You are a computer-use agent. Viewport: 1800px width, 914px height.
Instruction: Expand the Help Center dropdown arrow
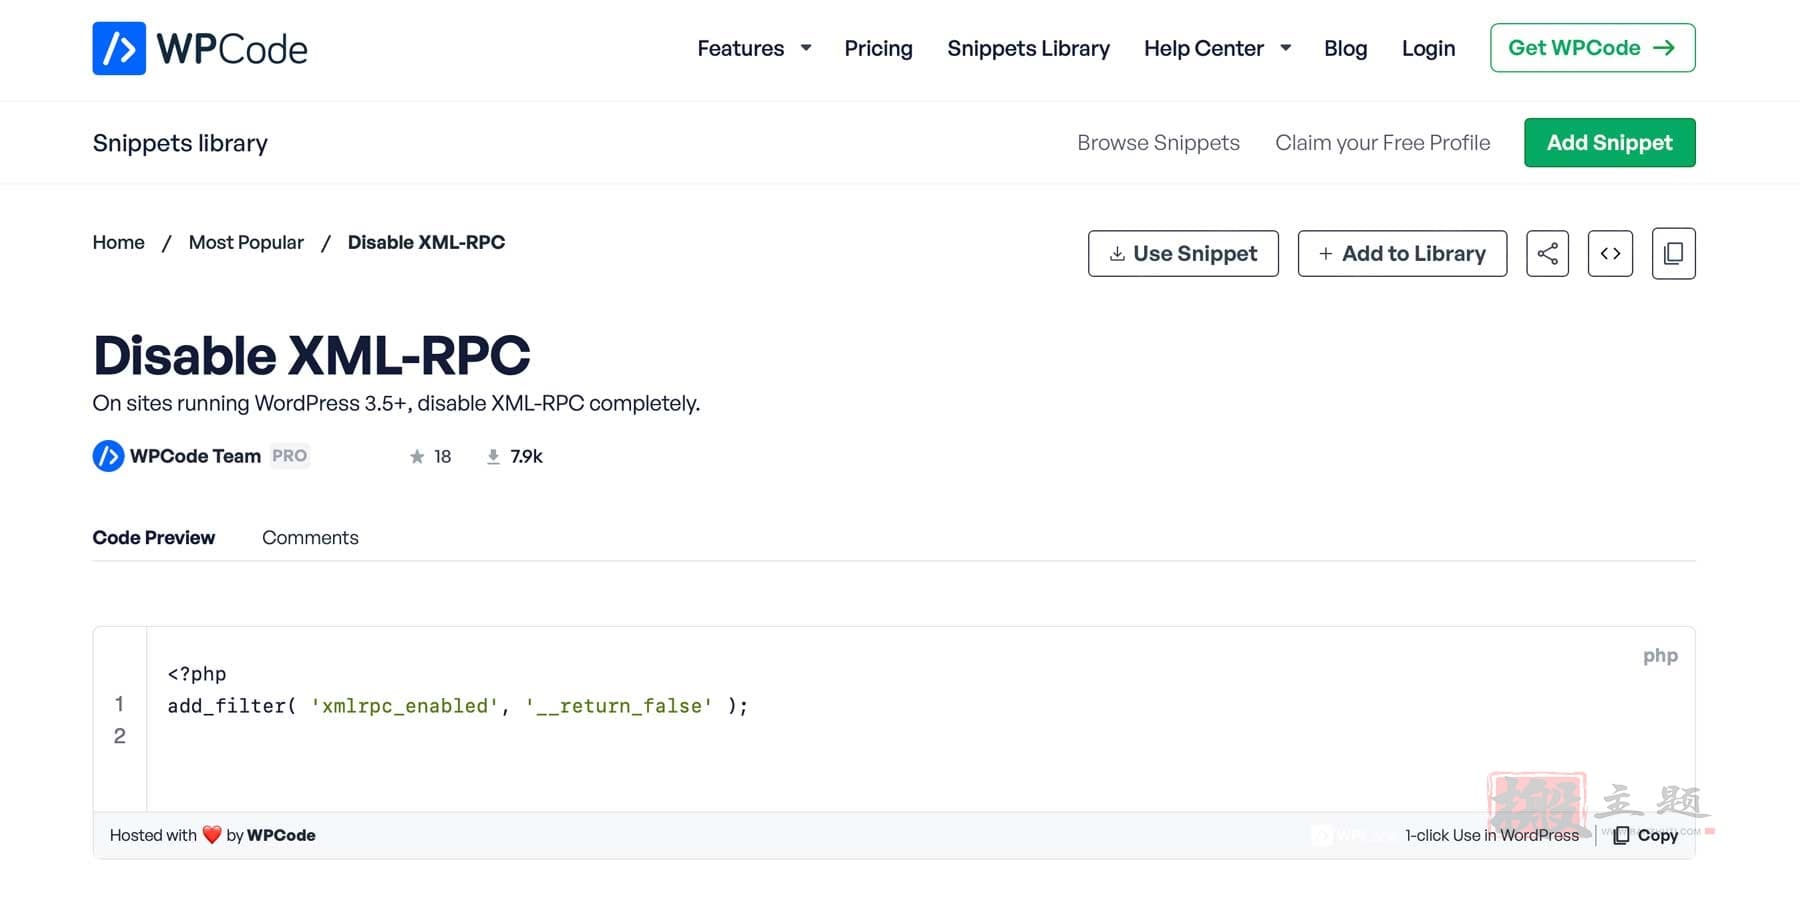point(1286,48)
